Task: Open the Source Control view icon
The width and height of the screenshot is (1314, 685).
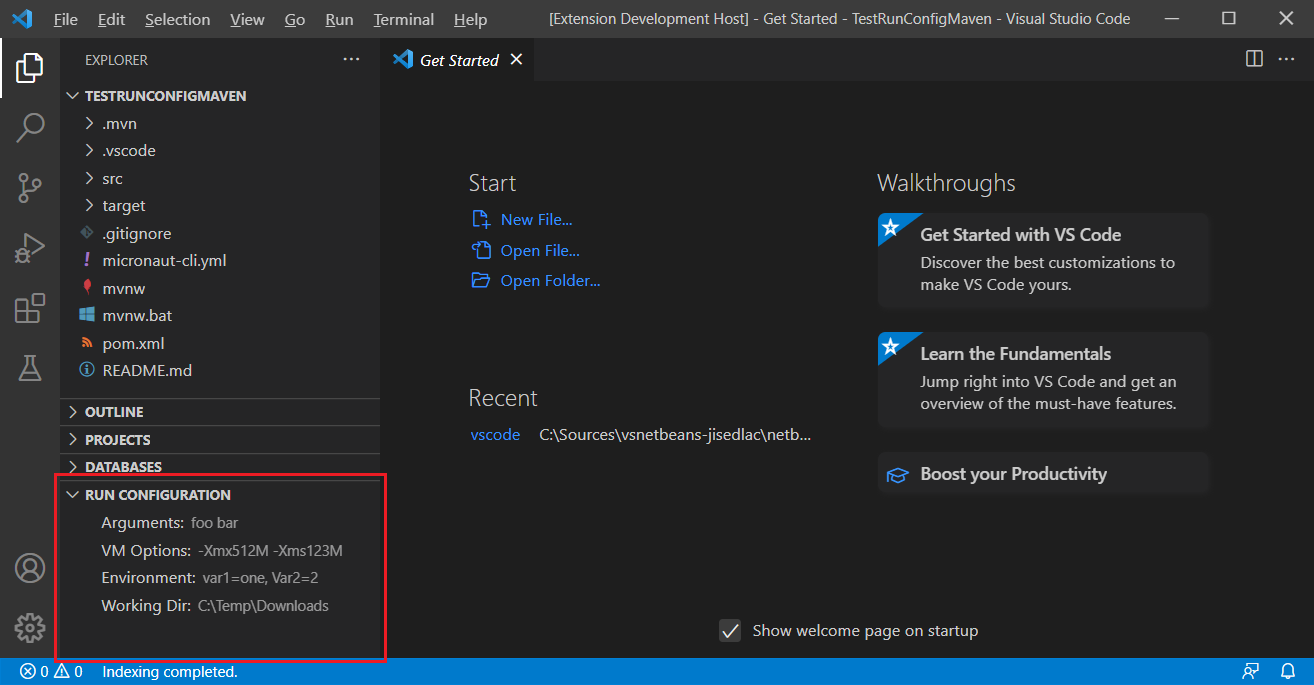Action: point(30,187)
